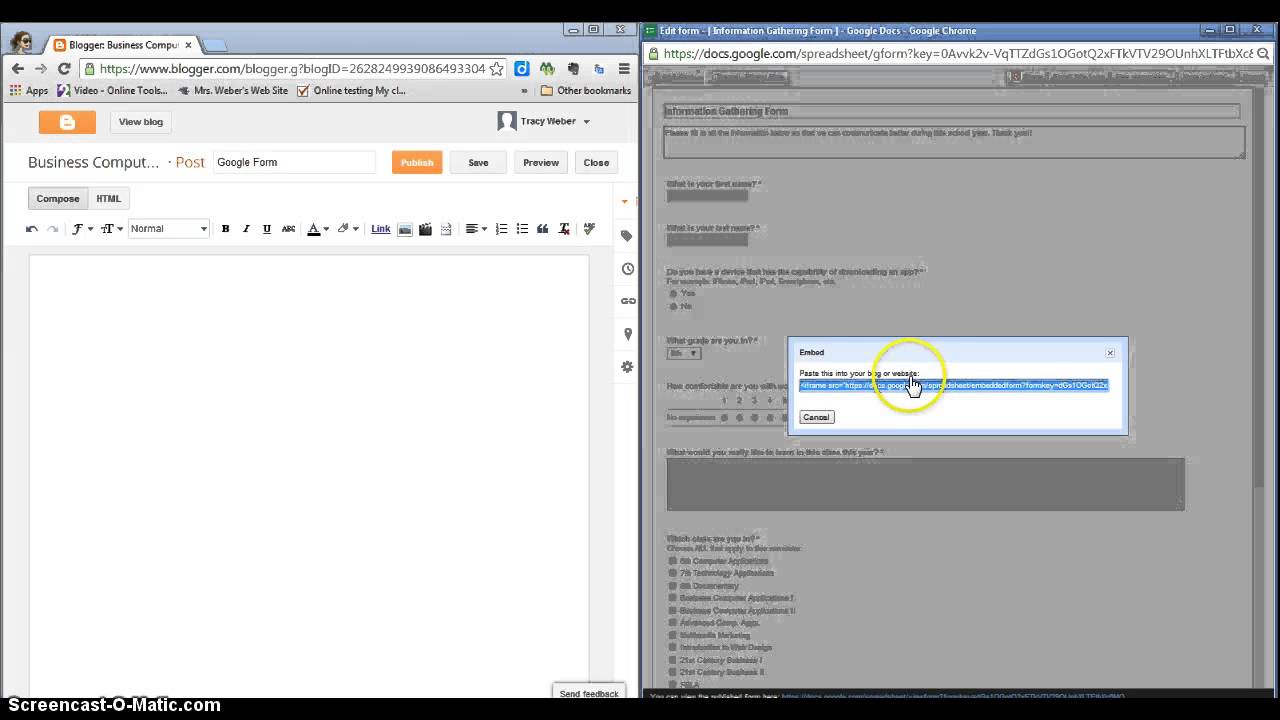Choose a text color from the toolbar
The height and width of the screenshot is (720, 1280).
pyautogui.click(x=317, y=229)
